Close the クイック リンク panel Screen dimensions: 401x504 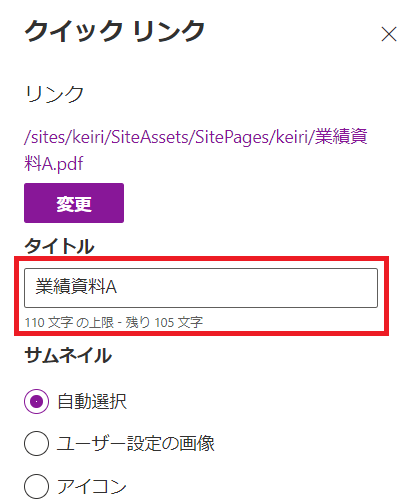(x=389, y=34)
